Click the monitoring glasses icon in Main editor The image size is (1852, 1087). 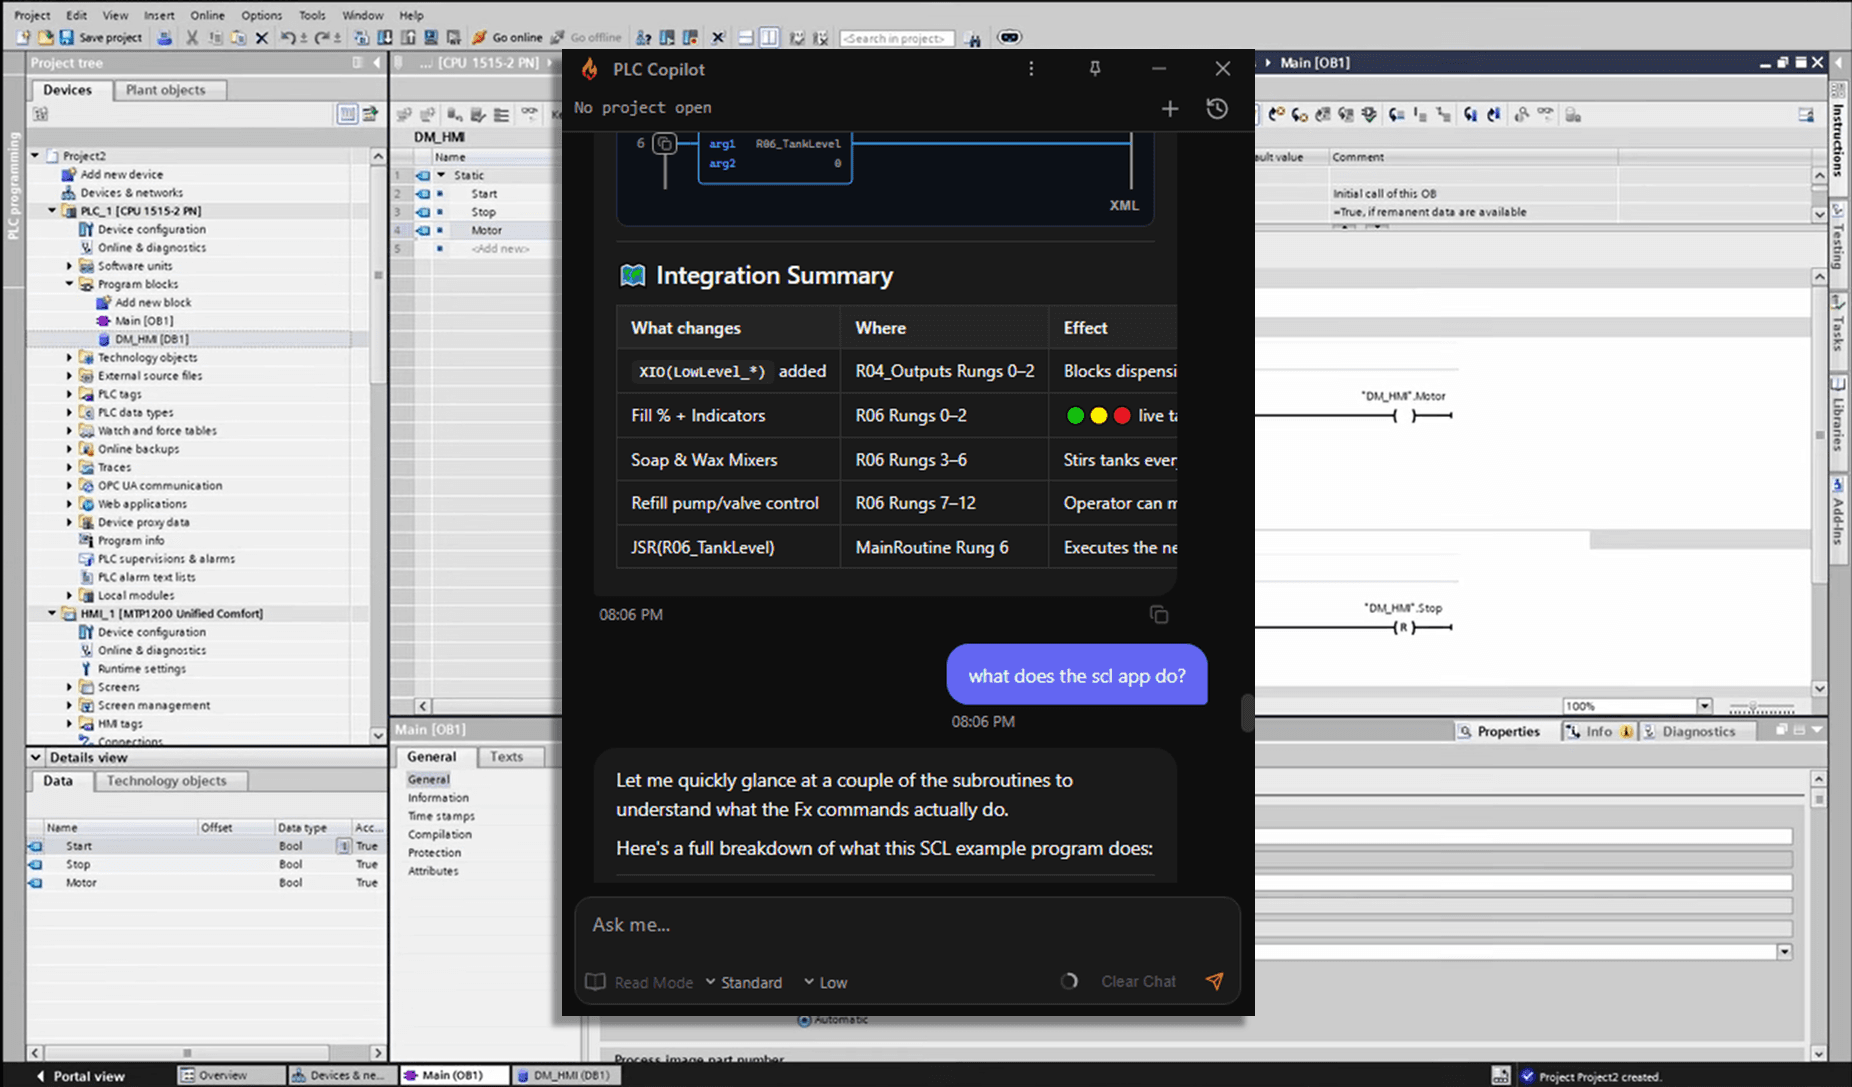click(1546, 115)
